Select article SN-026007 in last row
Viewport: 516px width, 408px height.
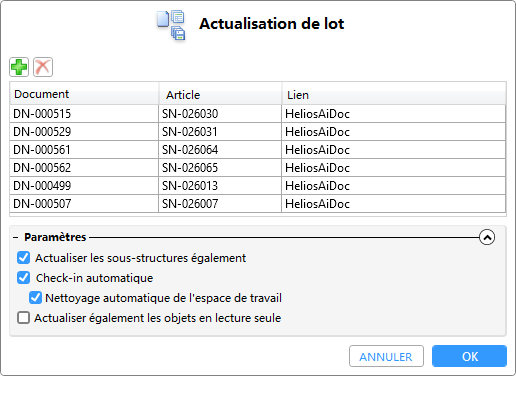tap(220, 204)
